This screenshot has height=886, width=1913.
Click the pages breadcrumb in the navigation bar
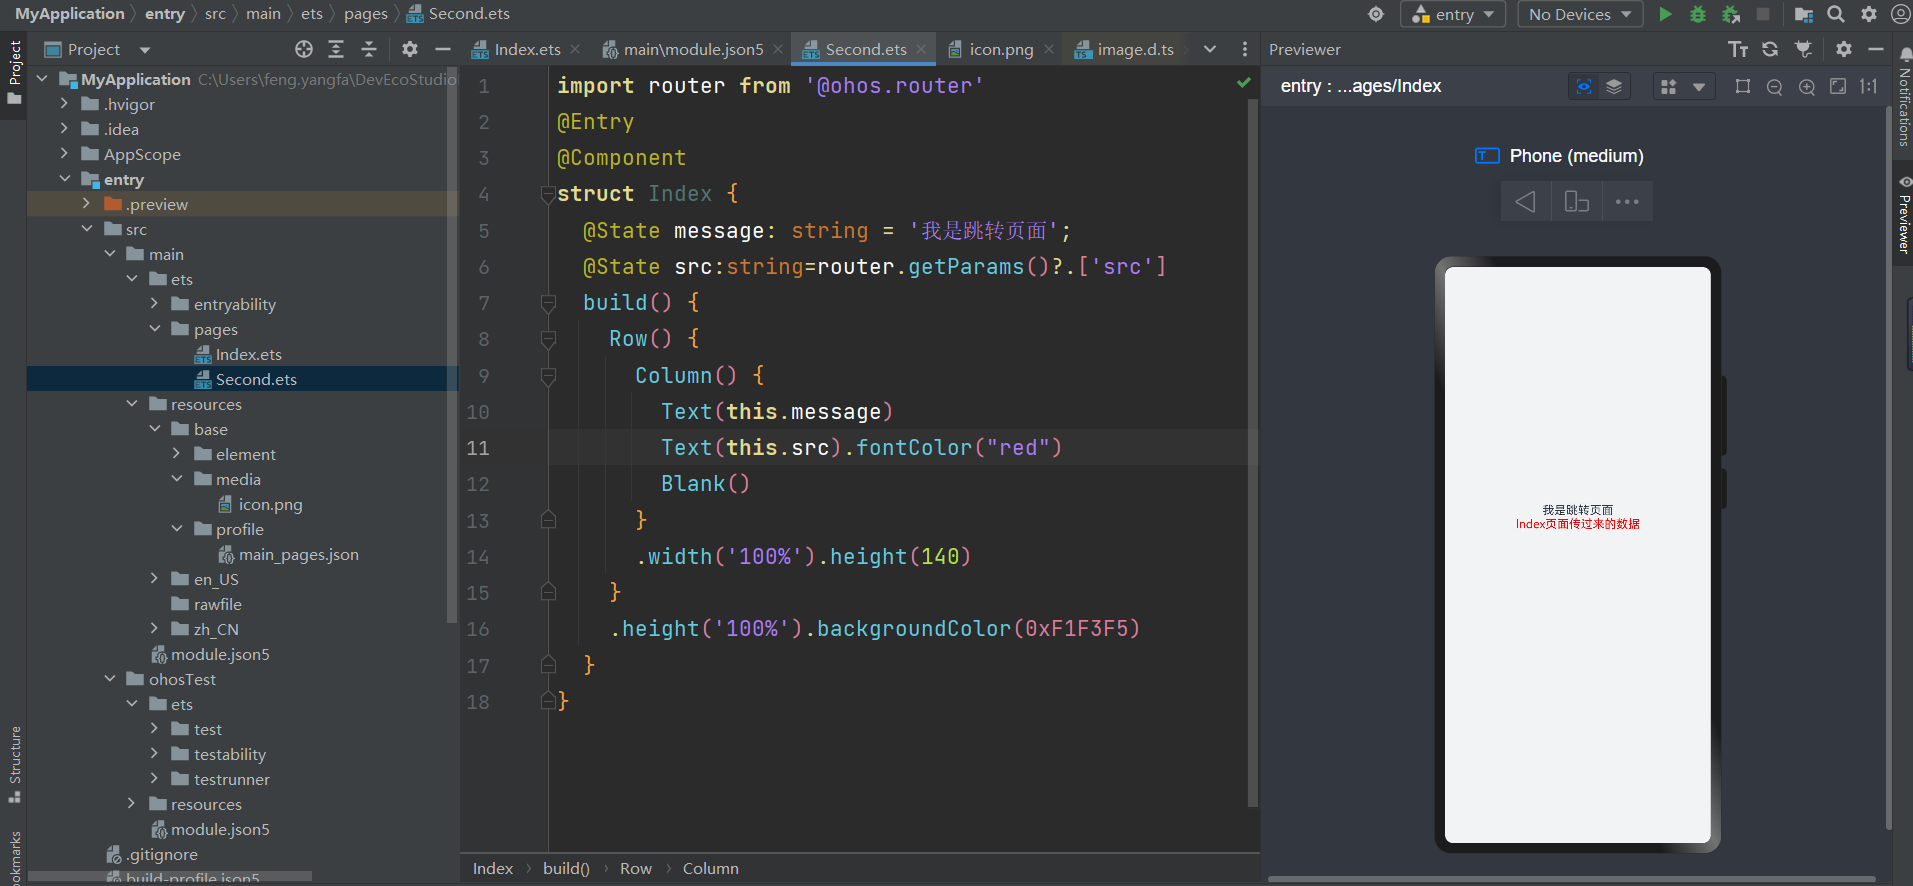[365, 14]
